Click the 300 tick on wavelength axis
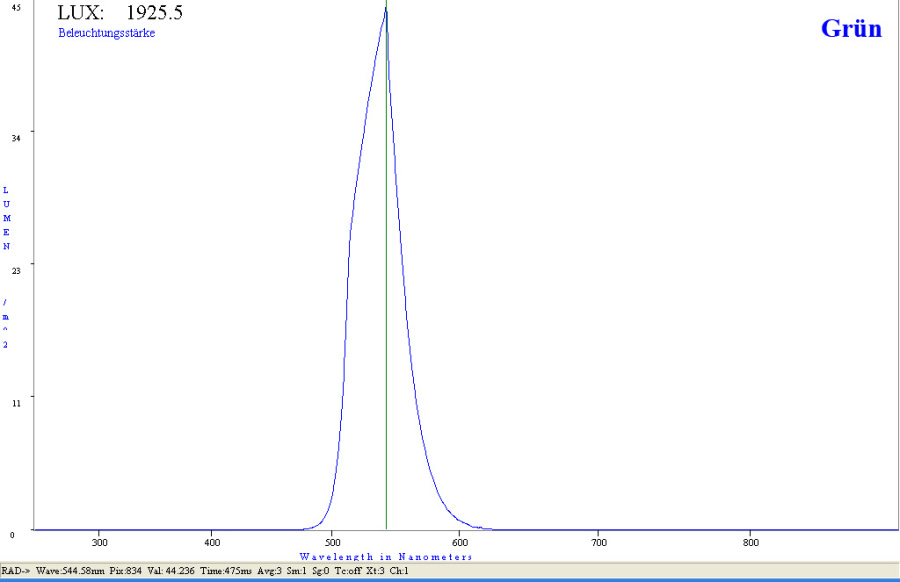The width and height of the screenshot is (900, 582). tap(99, 542)
